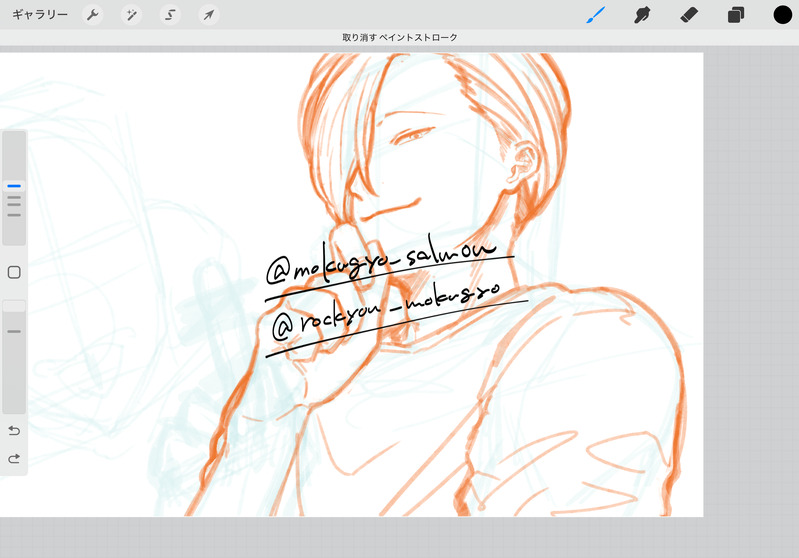799x558 pixels.
Task: Open the Layers panel
Action: coord(736,15)
